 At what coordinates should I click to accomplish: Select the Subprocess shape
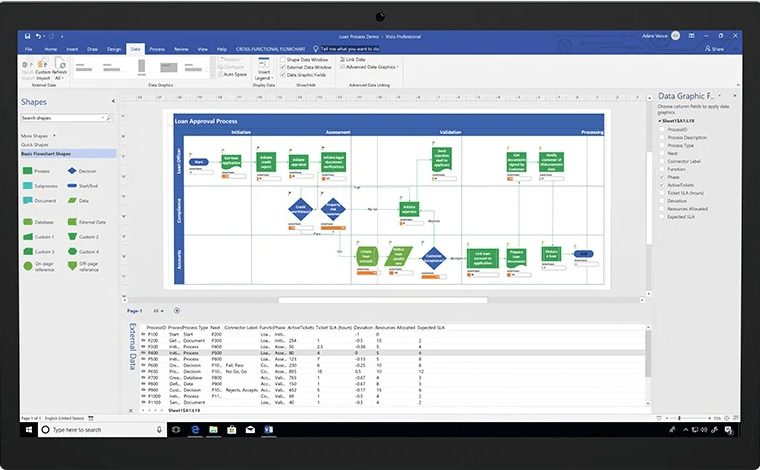pos(28,186)
